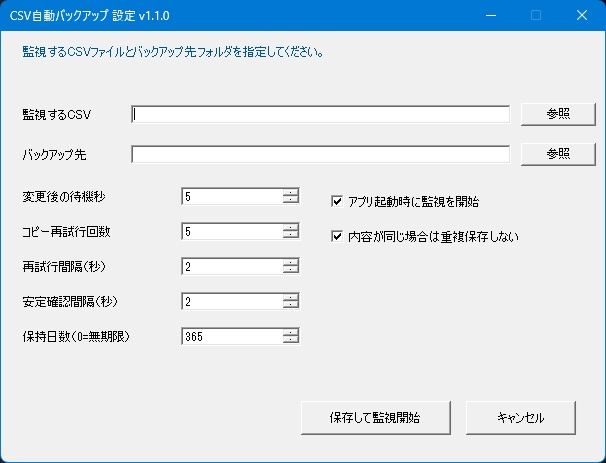Screen dimensions: 606x463
Task: Click the 保持日数 value field showing 365
Action: point(232,336)
